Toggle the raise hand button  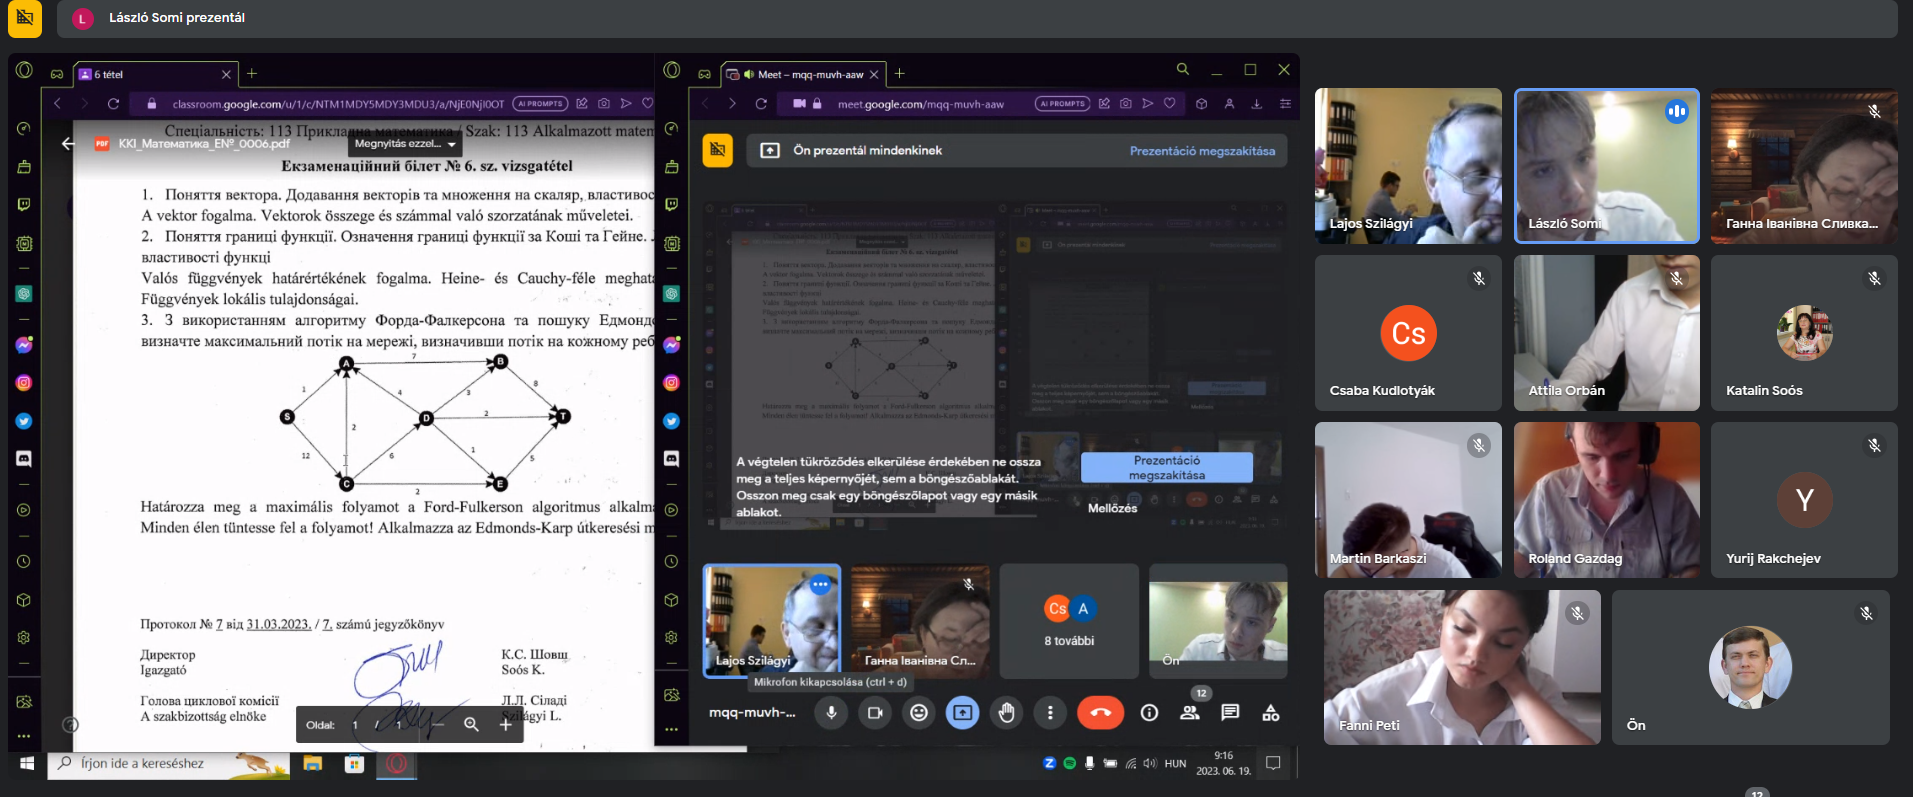pos(1006,713)
